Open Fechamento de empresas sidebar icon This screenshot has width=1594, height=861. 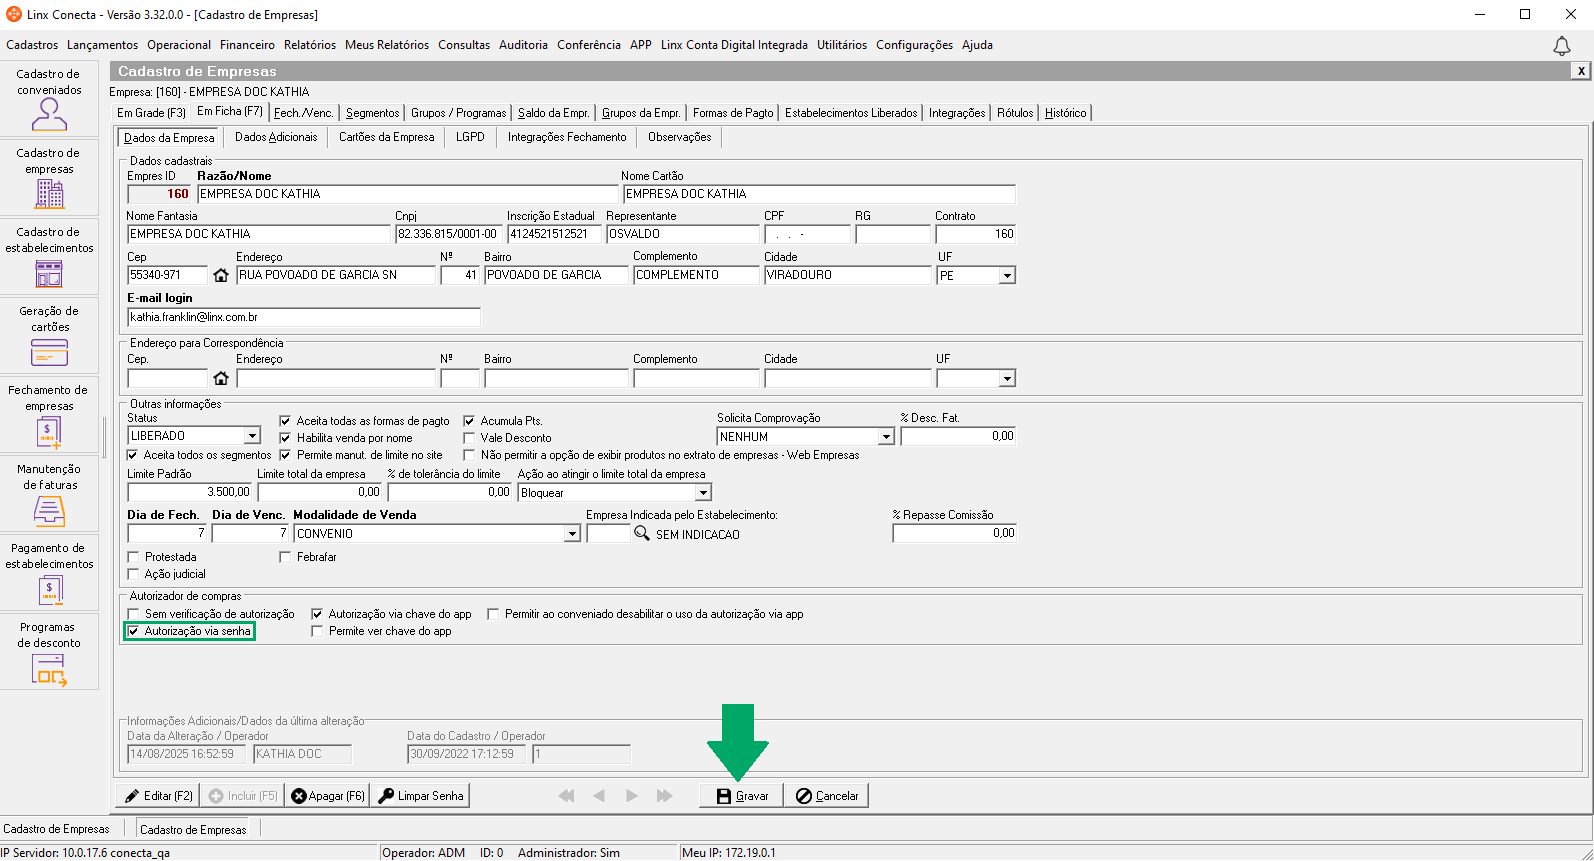coord(49,432)
